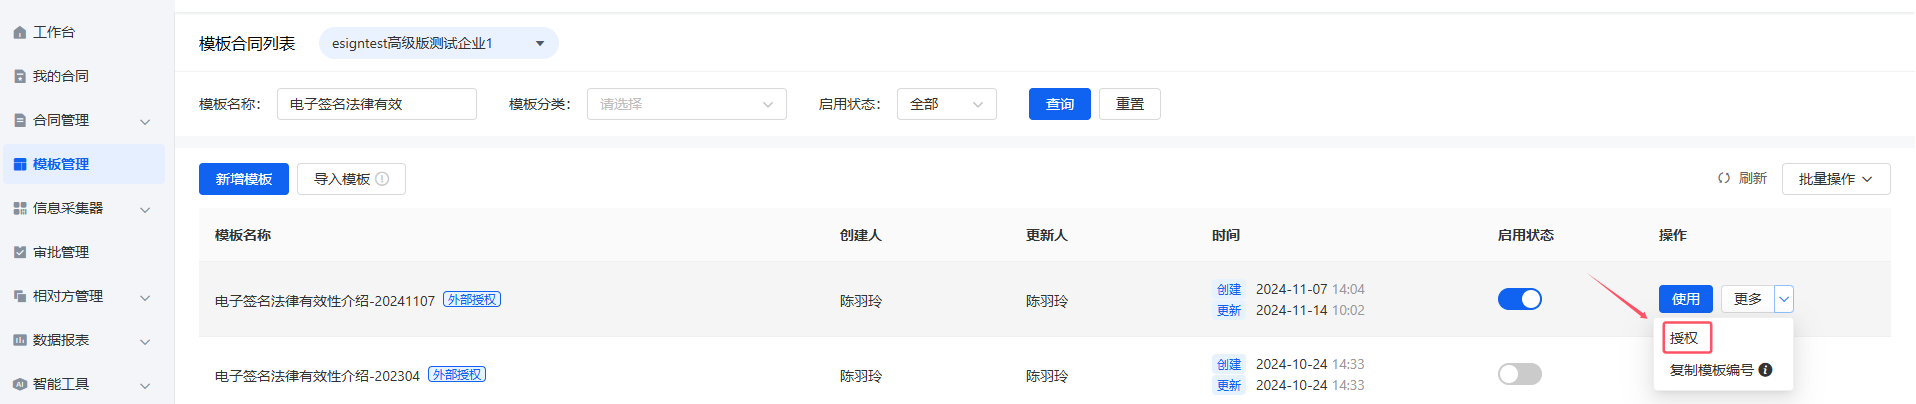Click the 模板名称 search input field
The height and width of the screenshot is (404, 1916).
[x=377, y=104]
